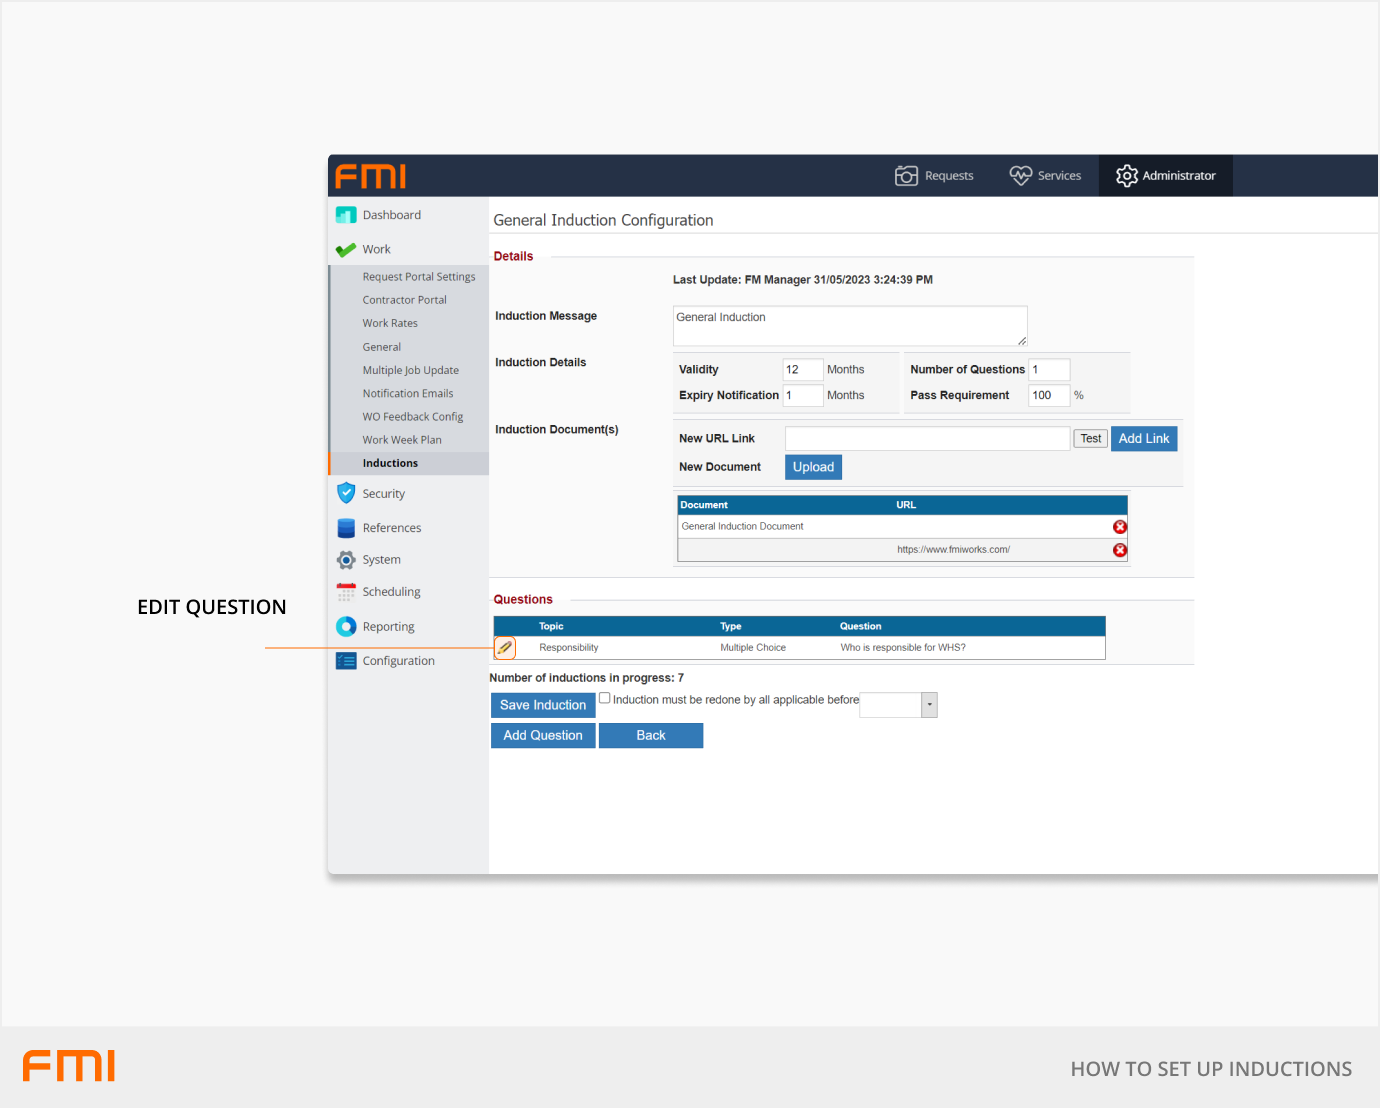Viewport: 1380px width, 1108px height.
Task: Select Contractor Portal in Work menu
Action: (404, 300)
